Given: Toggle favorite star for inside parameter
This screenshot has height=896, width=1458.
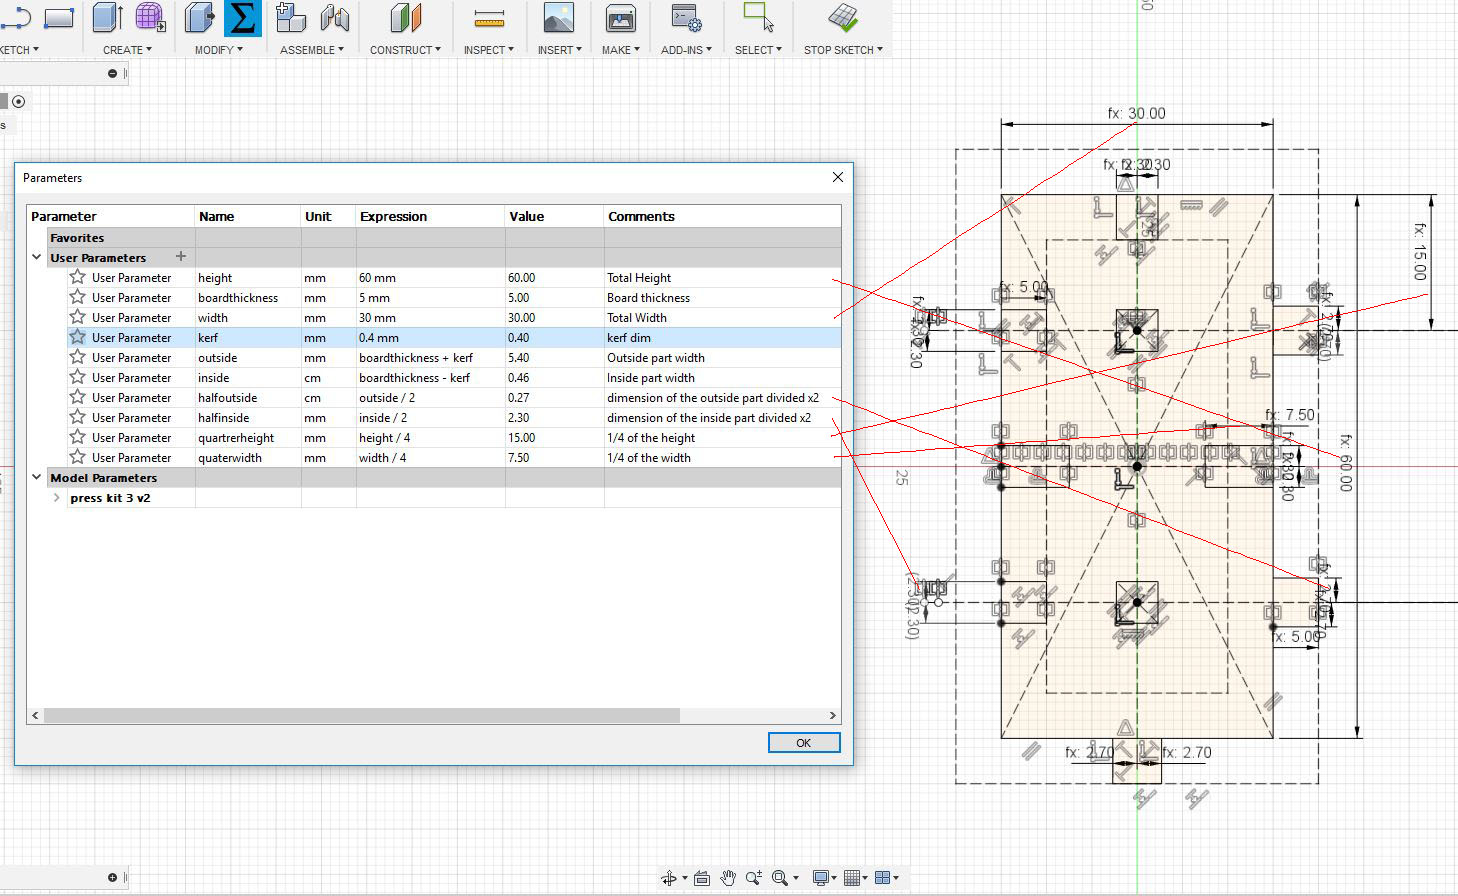Looking at the screenshot, I should pos(78,377).
